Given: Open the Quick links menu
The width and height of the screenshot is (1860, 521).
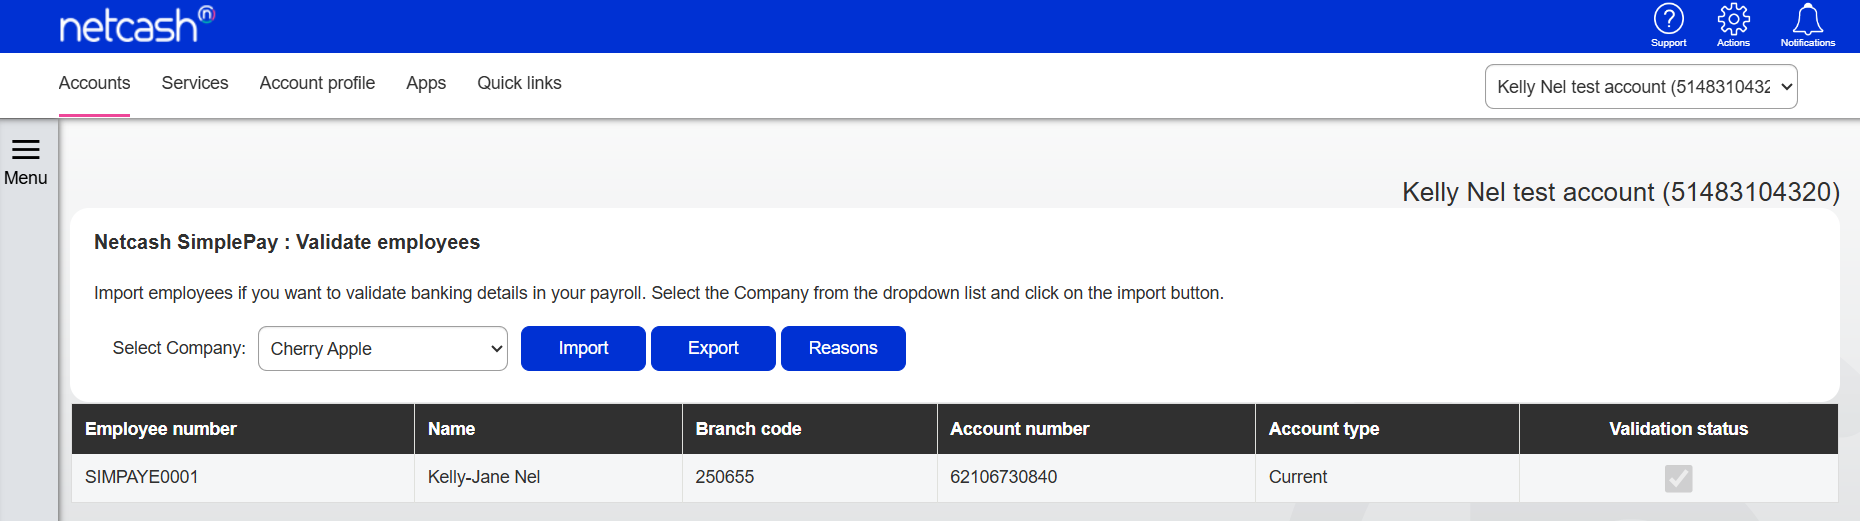Looking at the screenshot, I should click(519, 83).
